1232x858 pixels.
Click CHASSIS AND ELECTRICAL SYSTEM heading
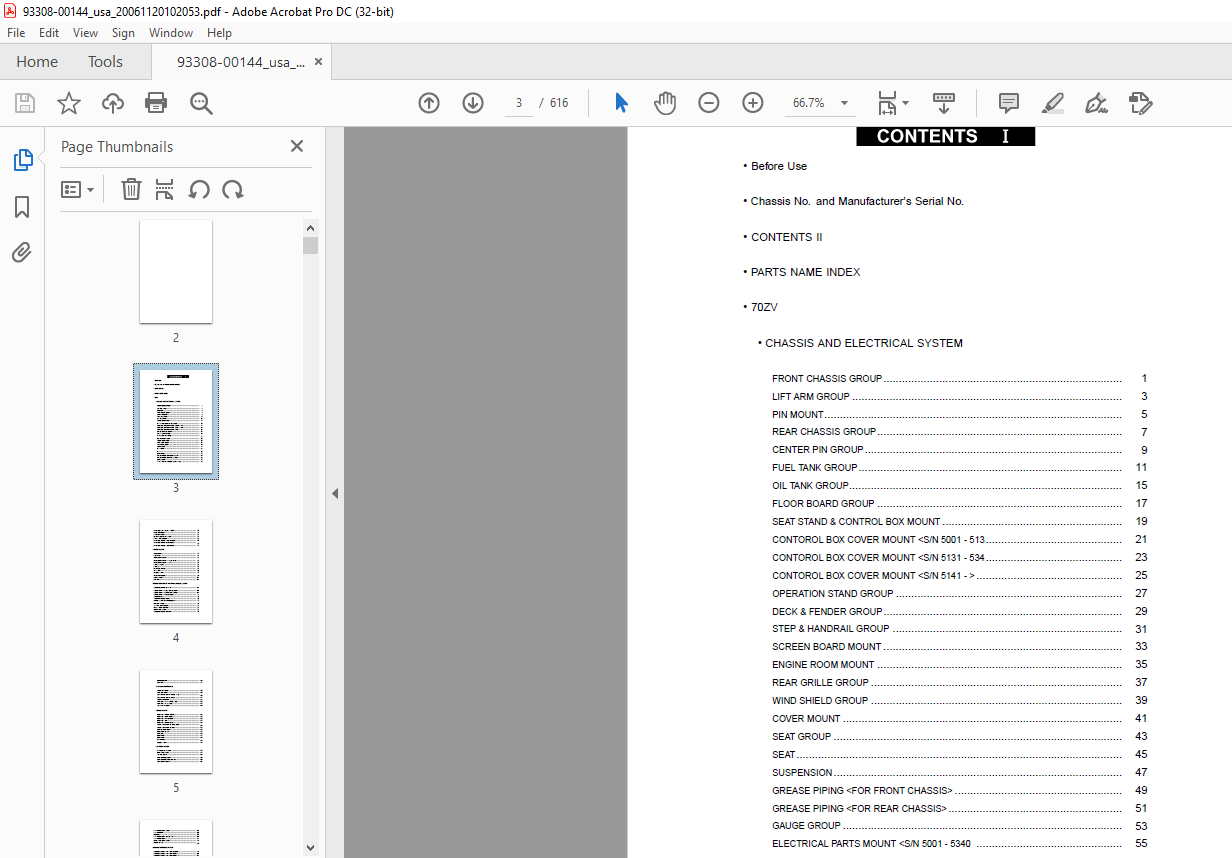click(x=864, y=343)
